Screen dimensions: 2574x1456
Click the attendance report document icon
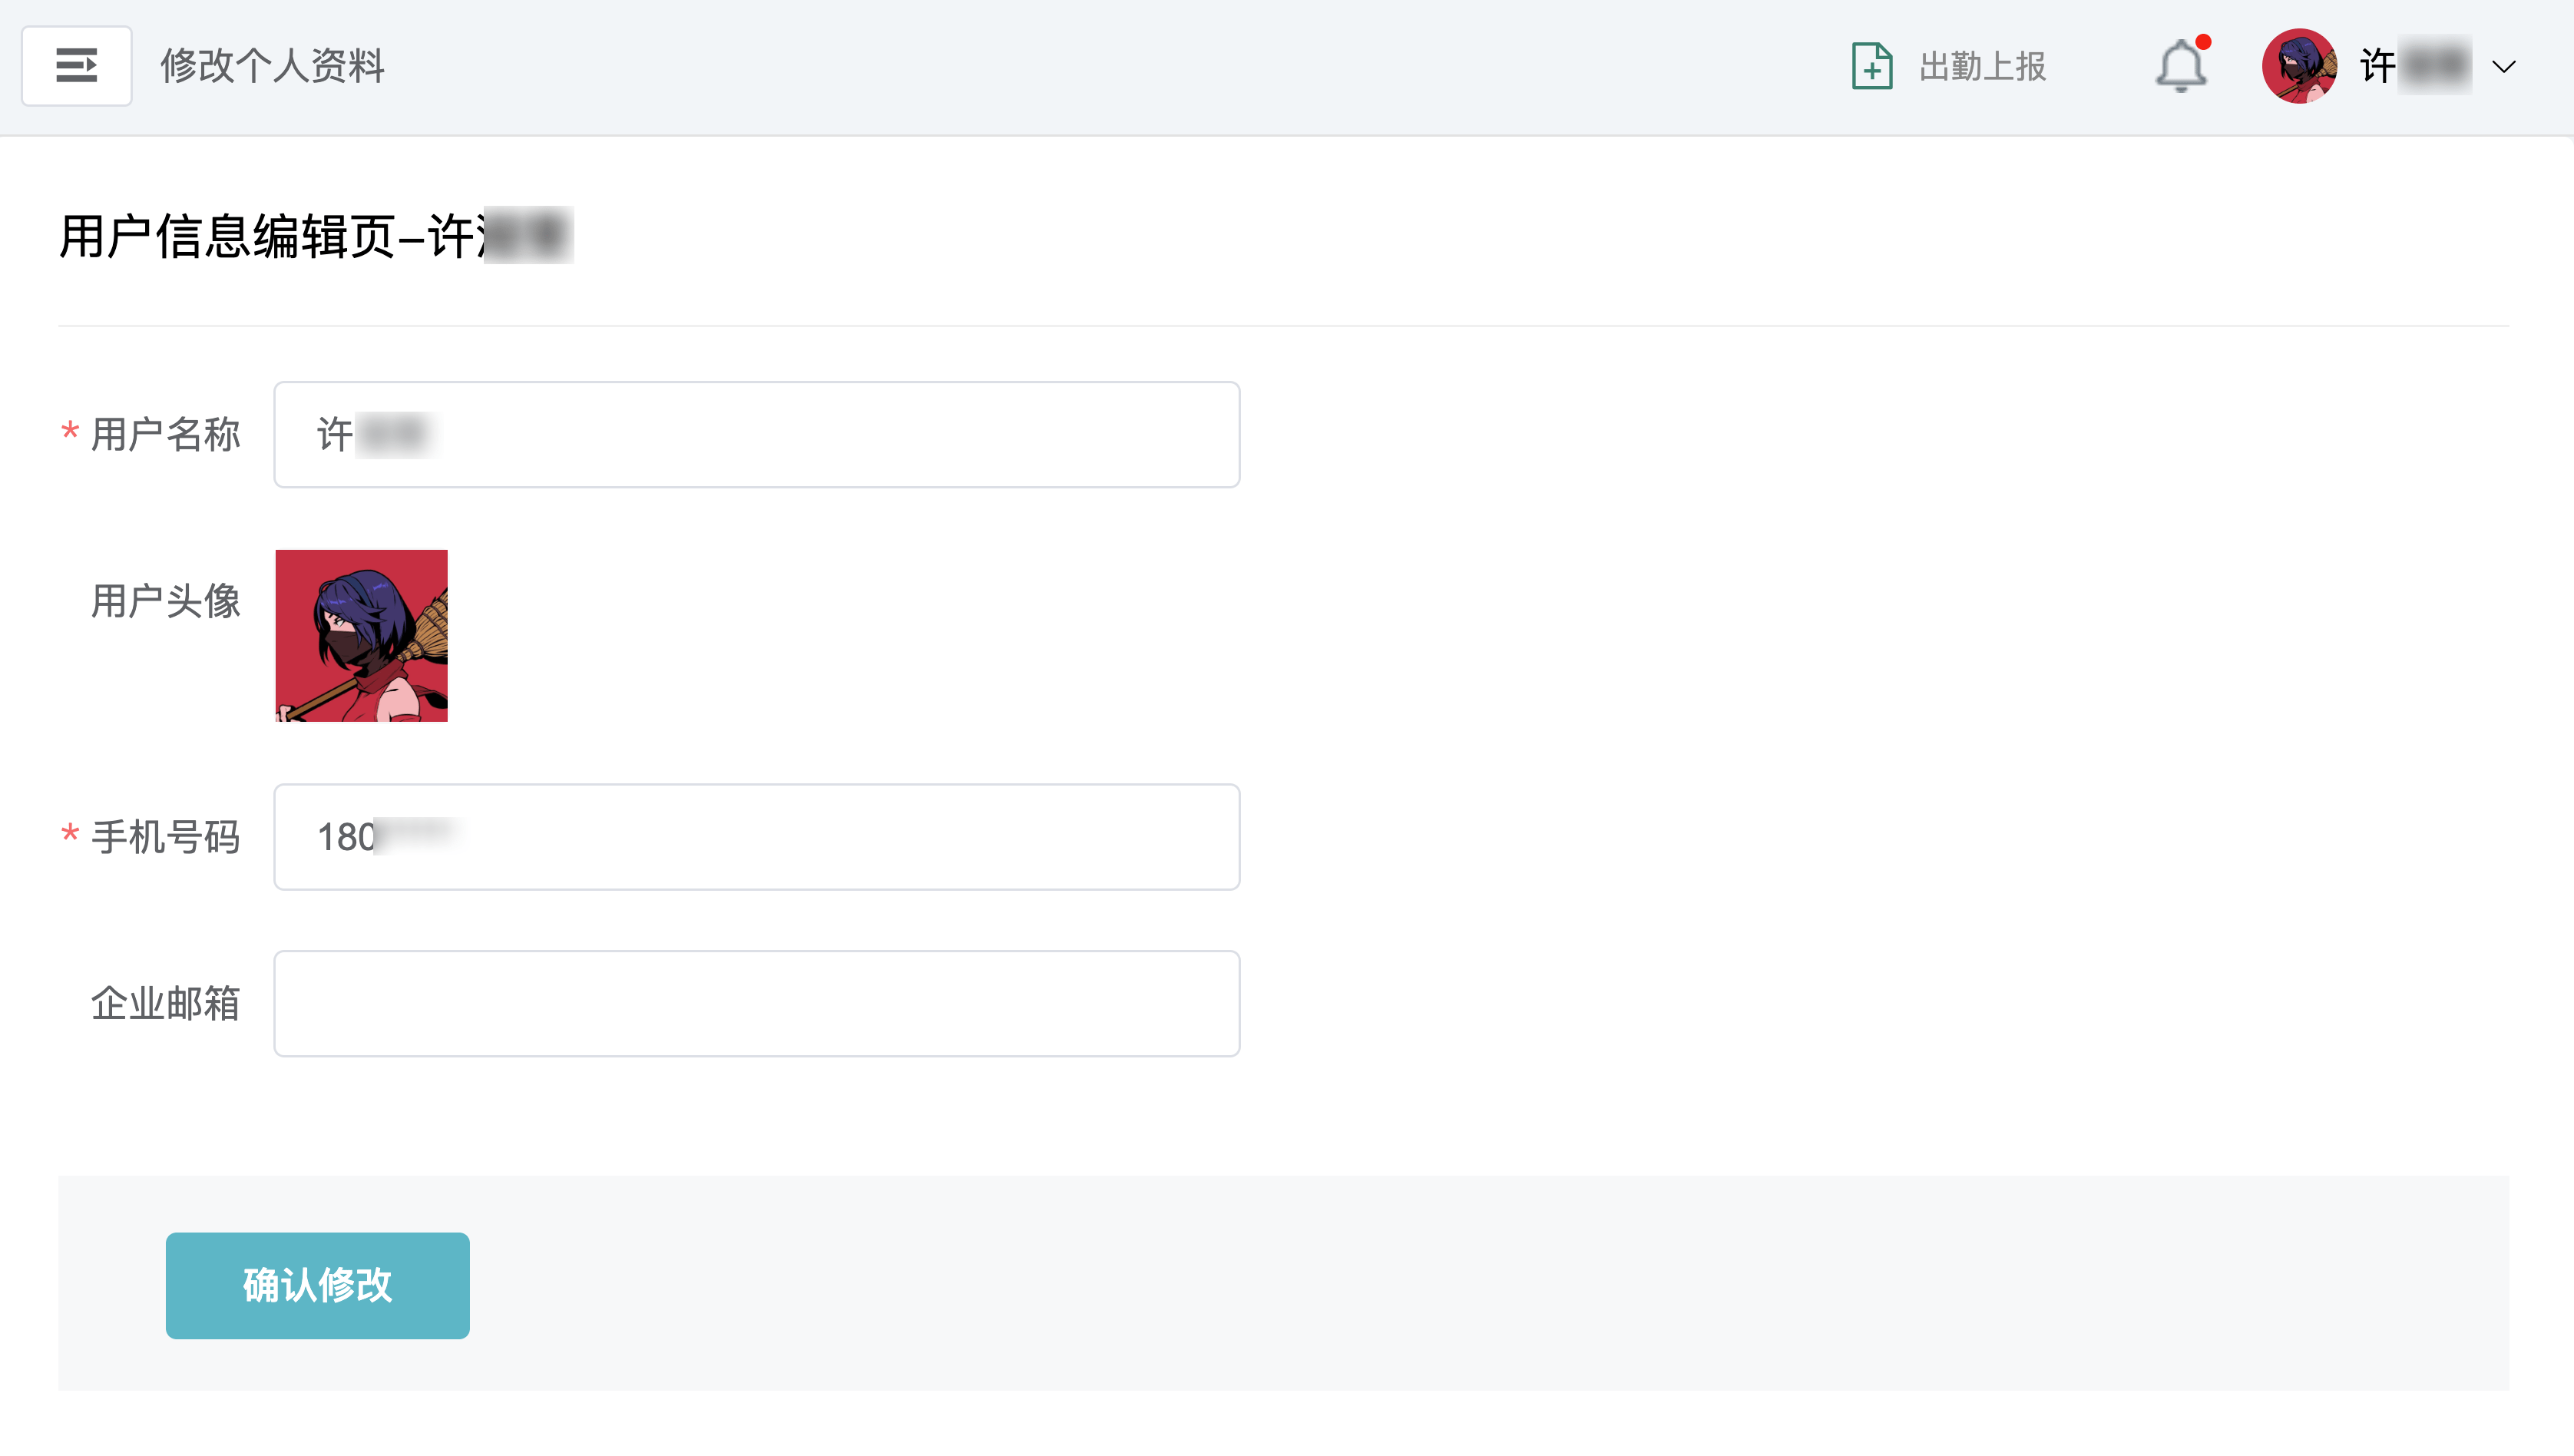(1871, 66)
